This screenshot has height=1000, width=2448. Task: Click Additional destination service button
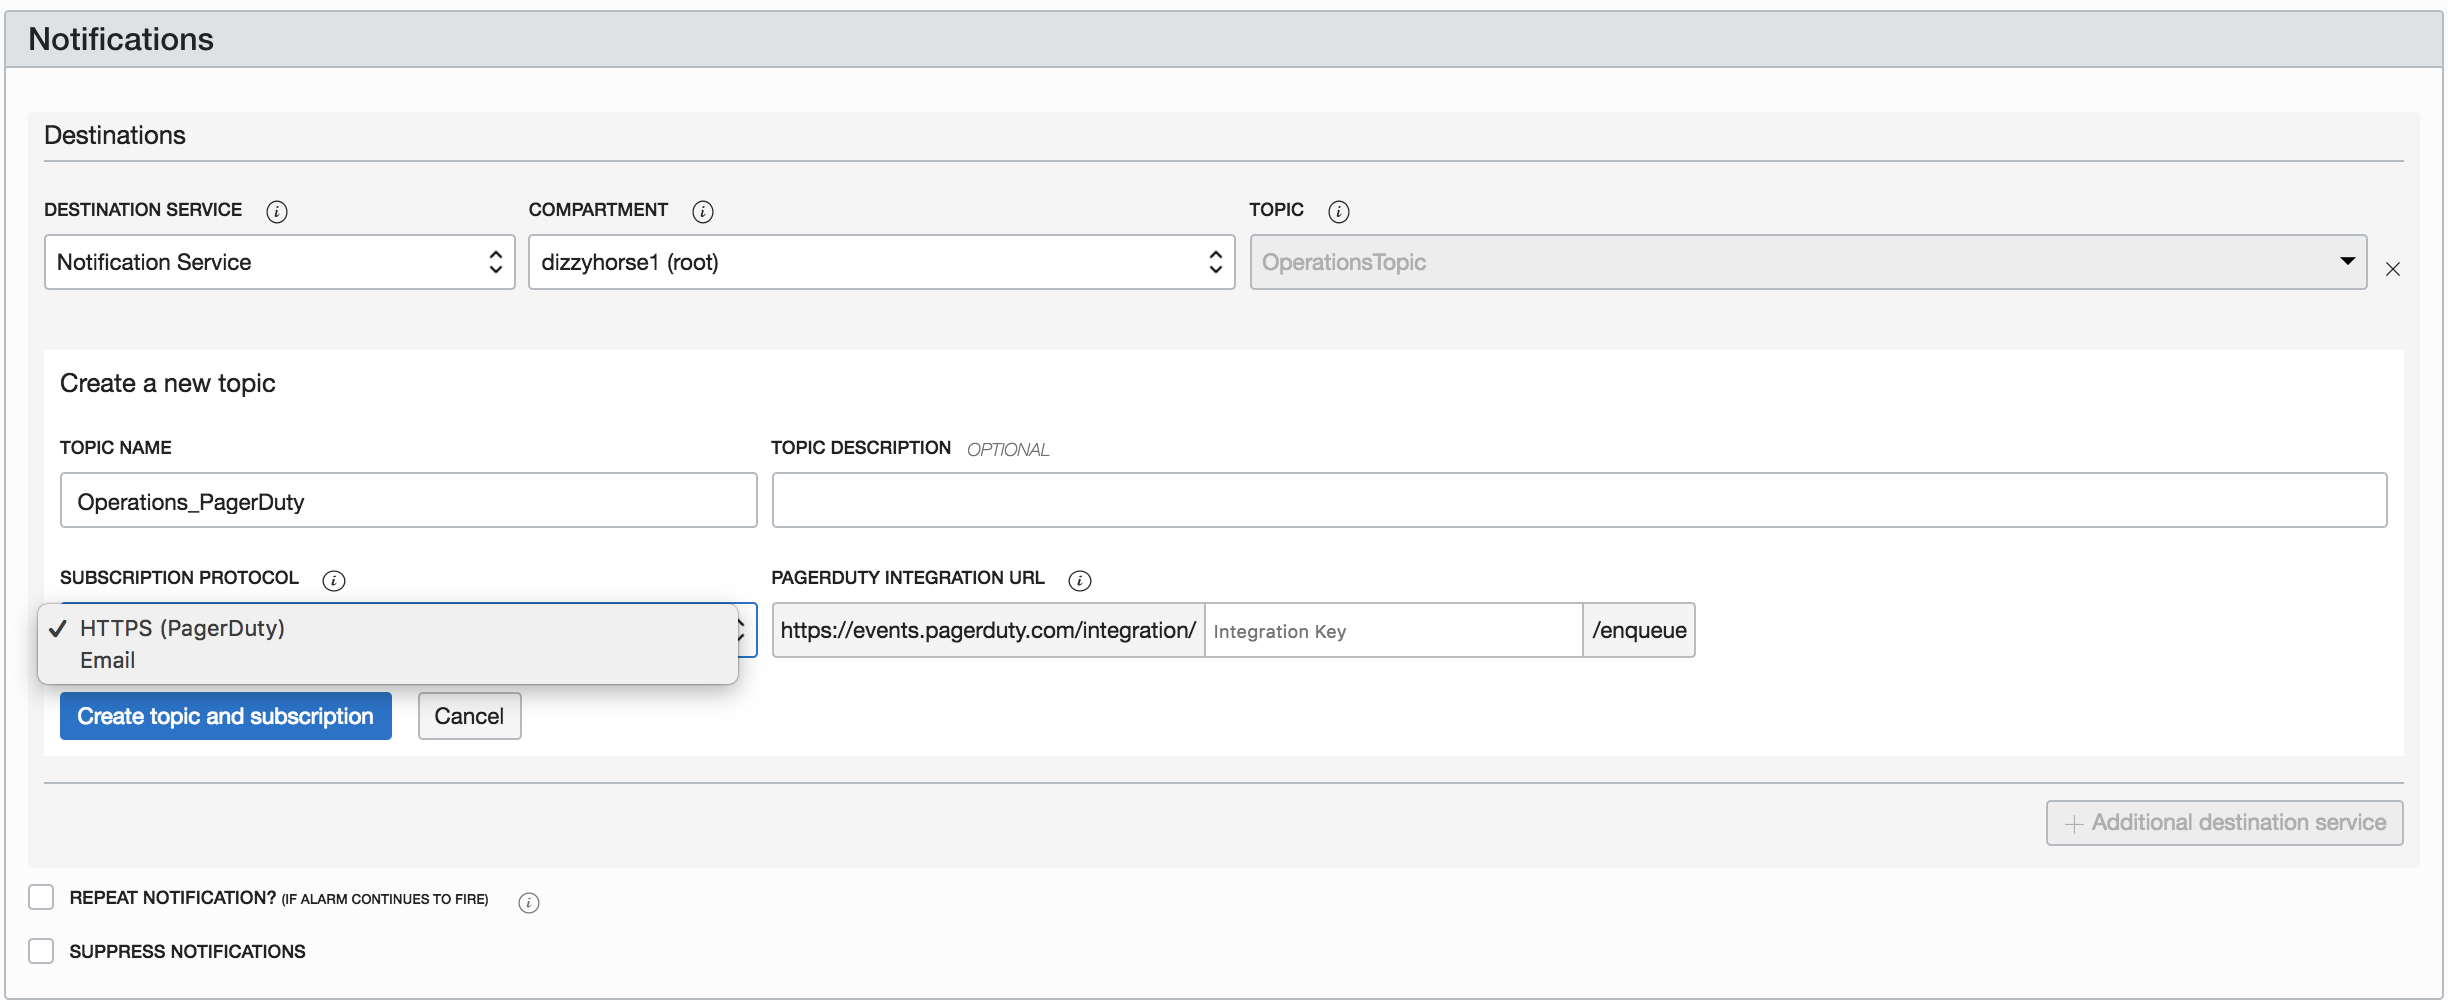(2224, 823)
